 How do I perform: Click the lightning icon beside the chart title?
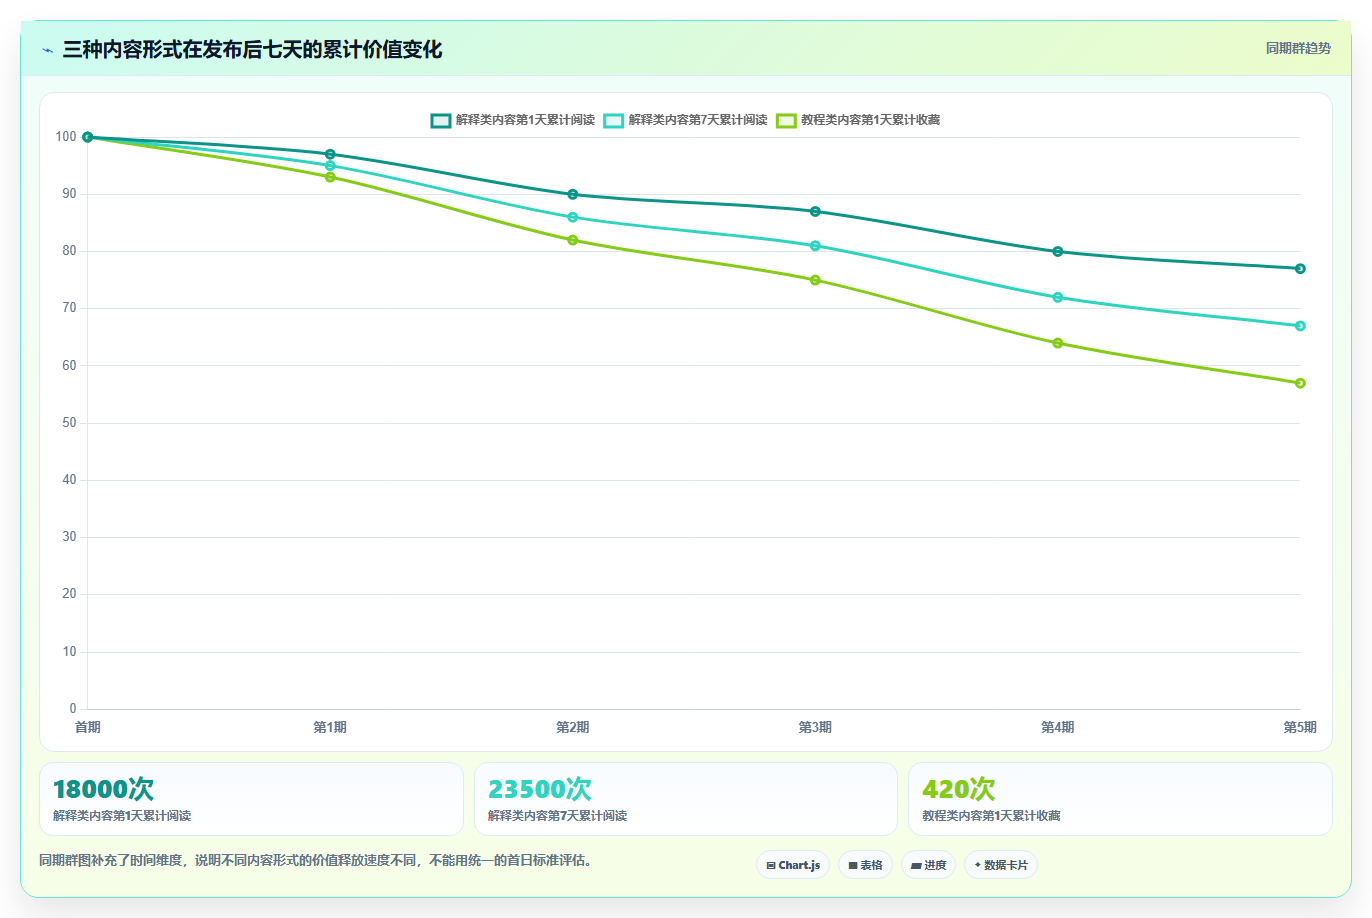click(48, 50)
